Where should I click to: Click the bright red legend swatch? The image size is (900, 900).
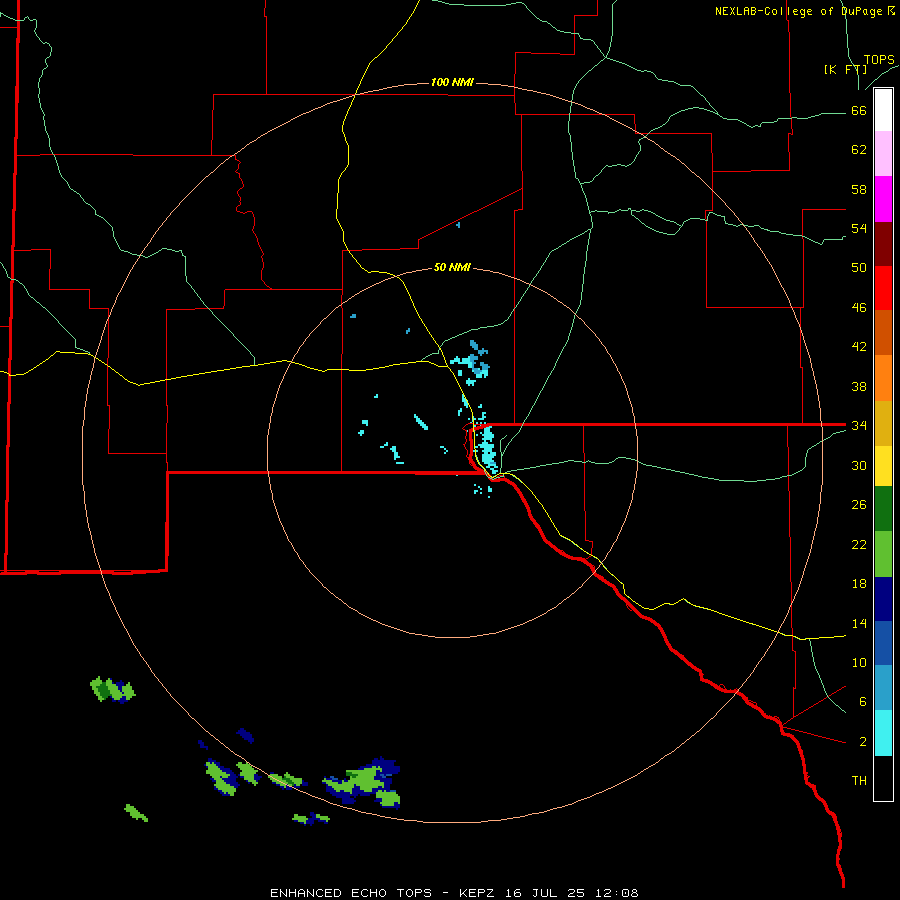tap(883, 288)
